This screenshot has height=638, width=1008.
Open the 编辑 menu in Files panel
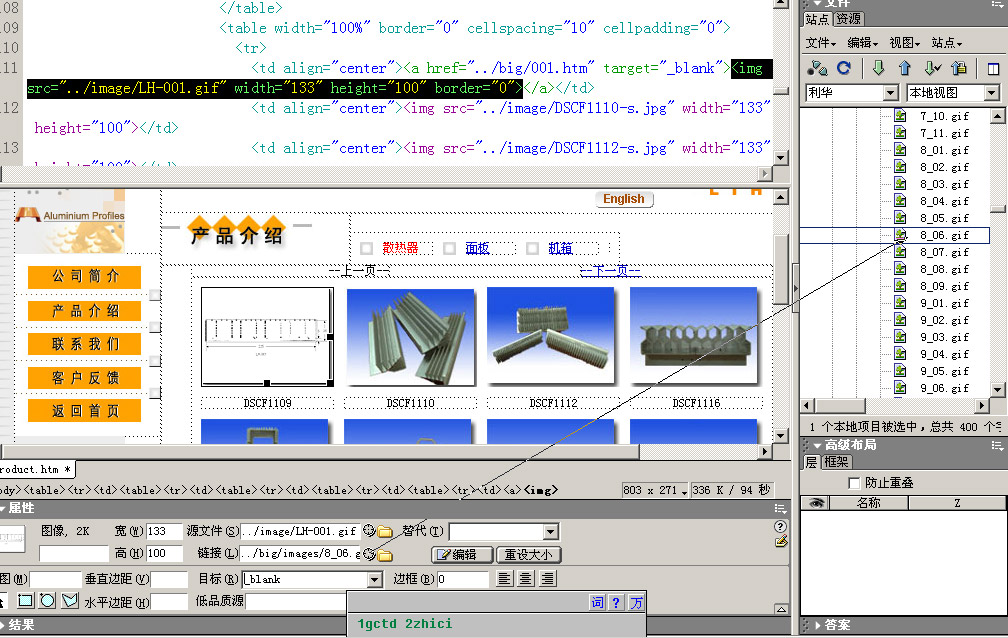click(863, 43)
